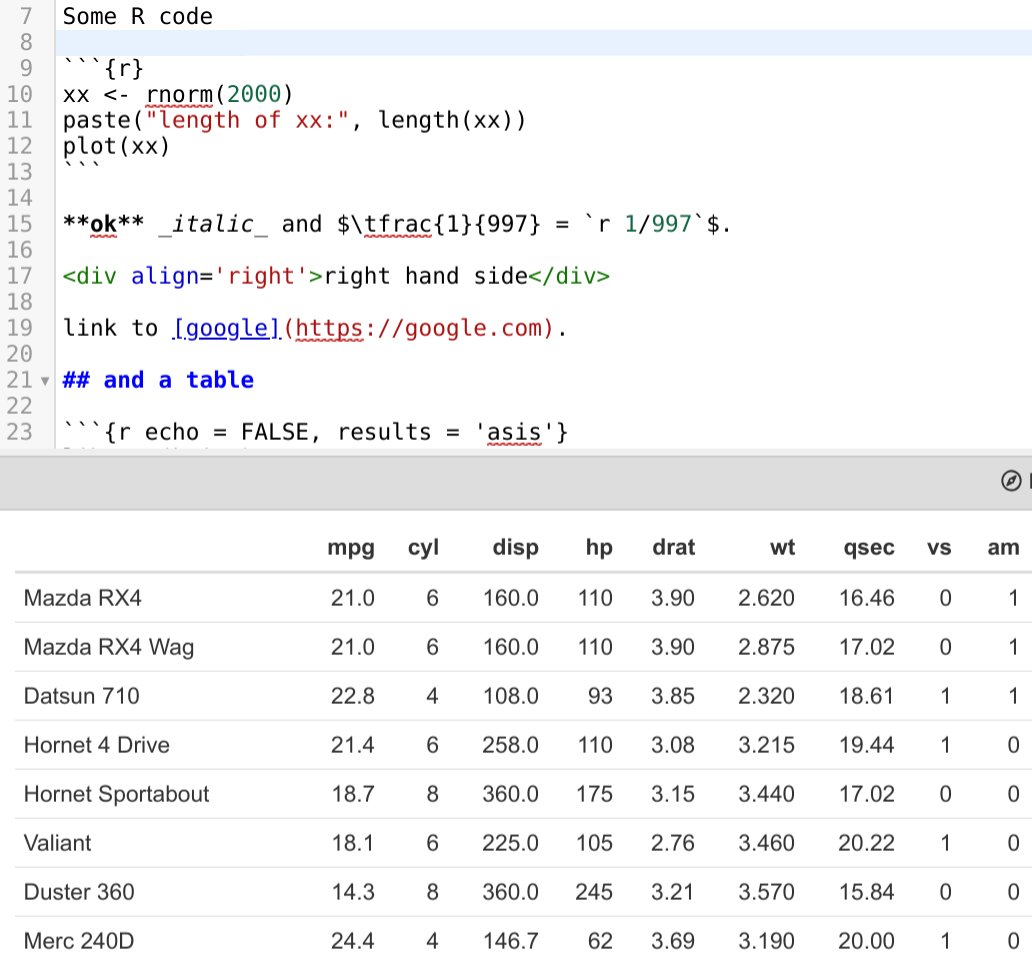The height and width of the screenshot is (958, 1032).
Task: Click the am column header
Action: coord(1003,547)
